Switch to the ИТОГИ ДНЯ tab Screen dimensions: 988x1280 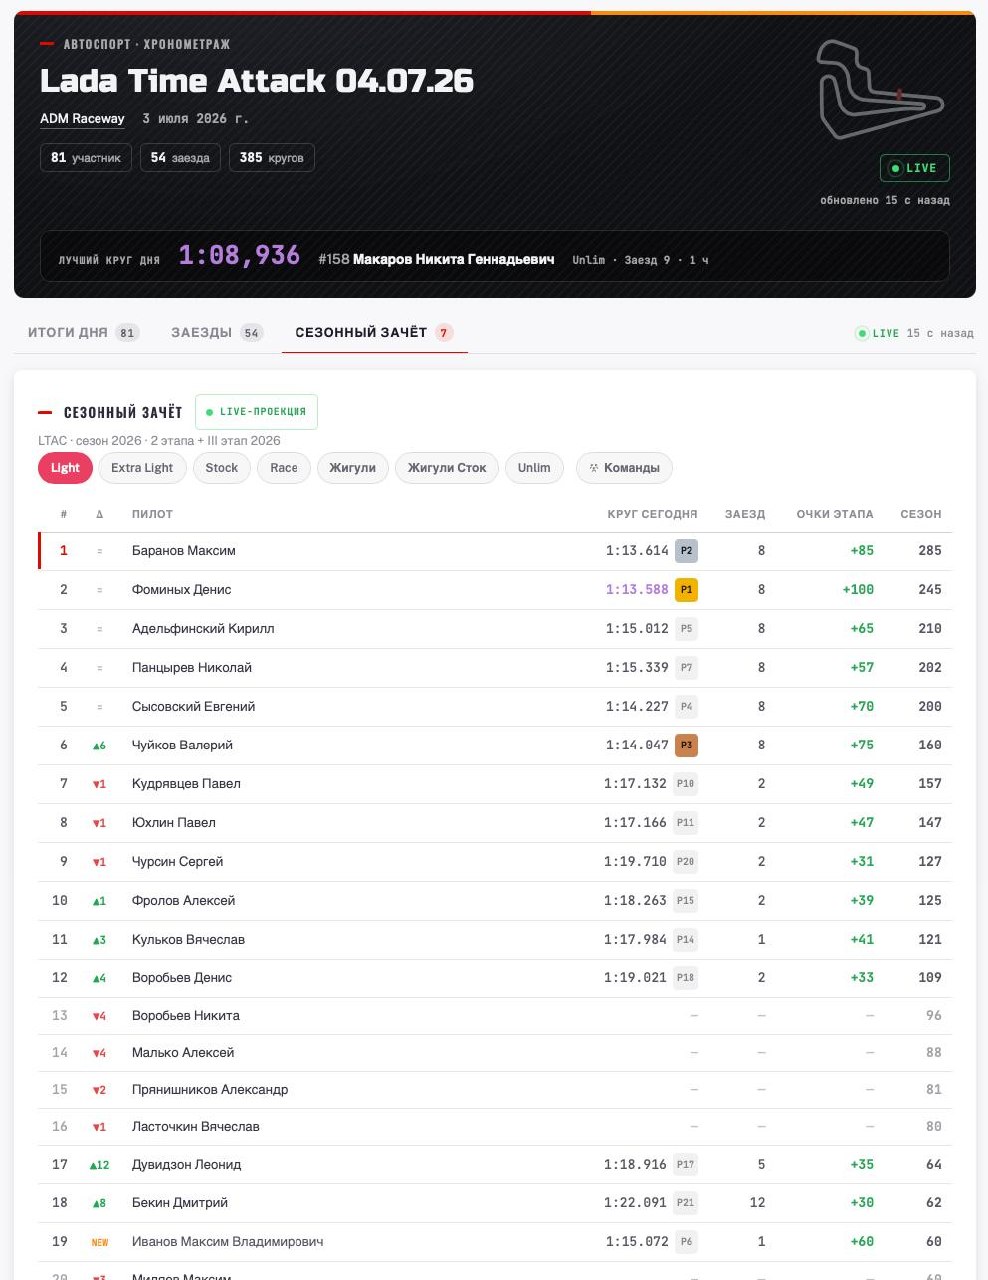(83, 332)
